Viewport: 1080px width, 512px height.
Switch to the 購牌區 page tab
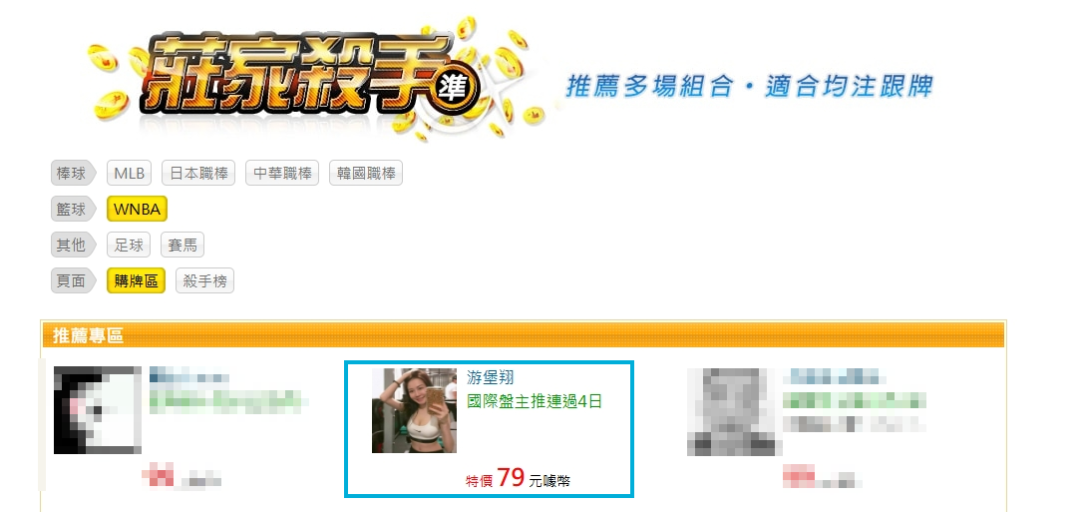point(136,281)
